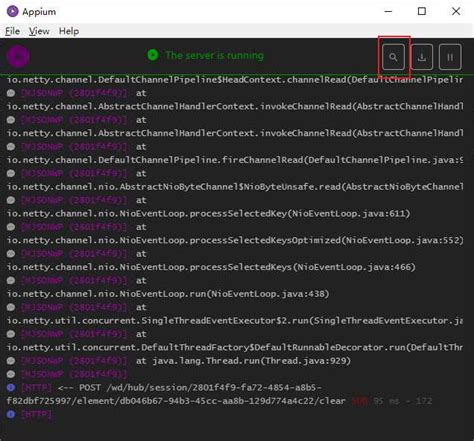
Task: Open the View menu
Action: coord(39,31)
